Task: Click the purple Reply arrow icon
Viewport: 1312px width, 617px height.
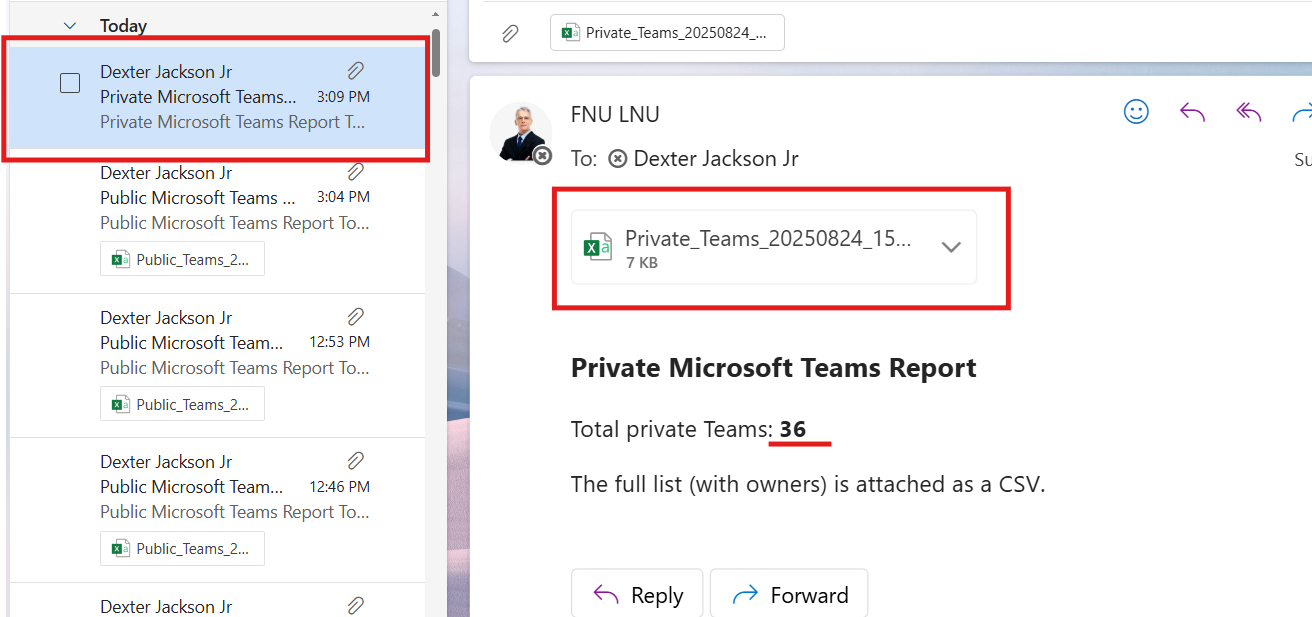Action: 1192,112
